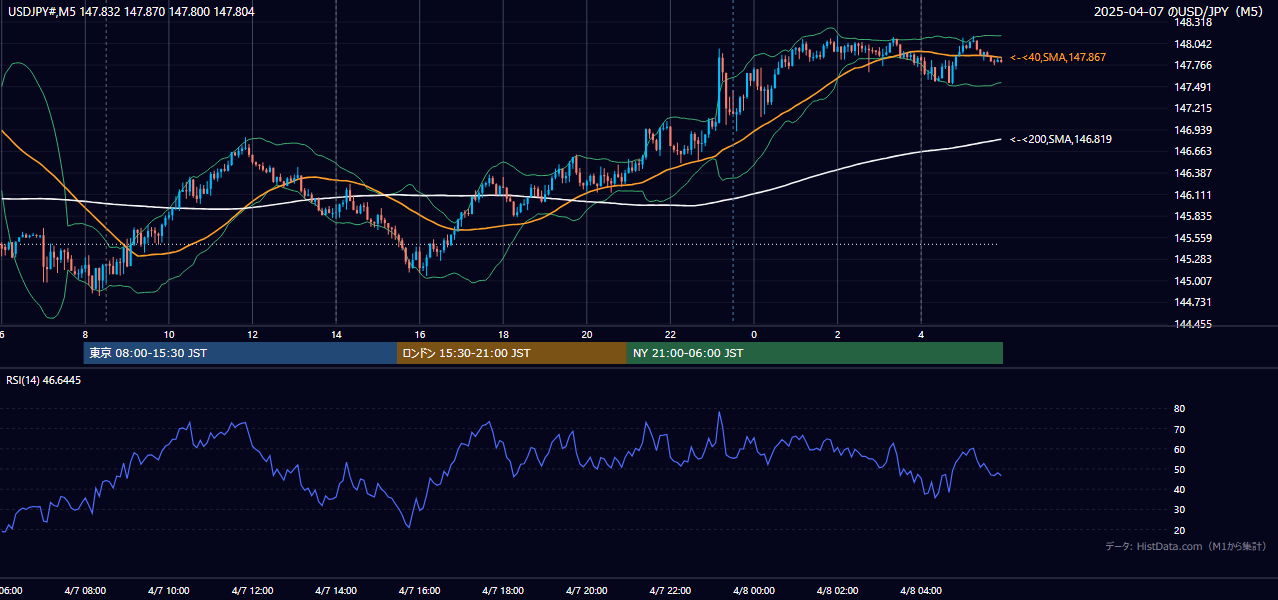Click the RSI scale value 70
The width and height of the screenshot is (1278, 600).
coord(1179,429)
